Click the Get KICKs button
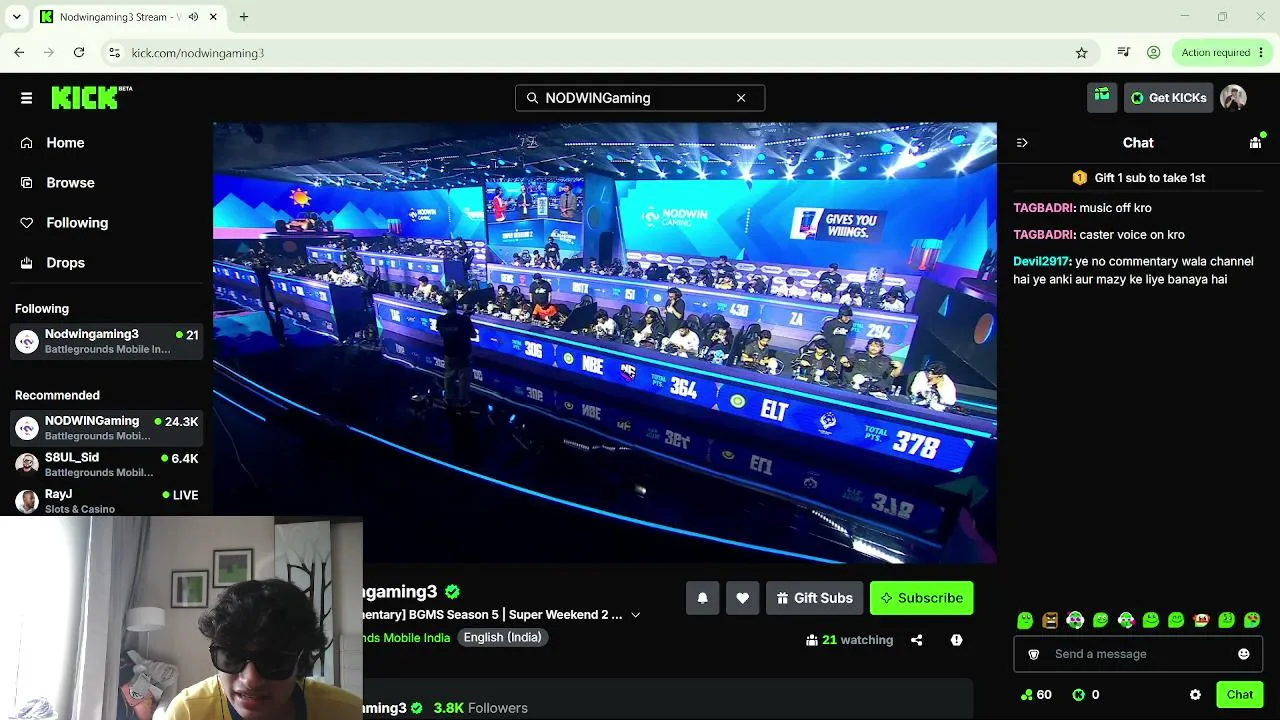 click(x=1168, y=98)
